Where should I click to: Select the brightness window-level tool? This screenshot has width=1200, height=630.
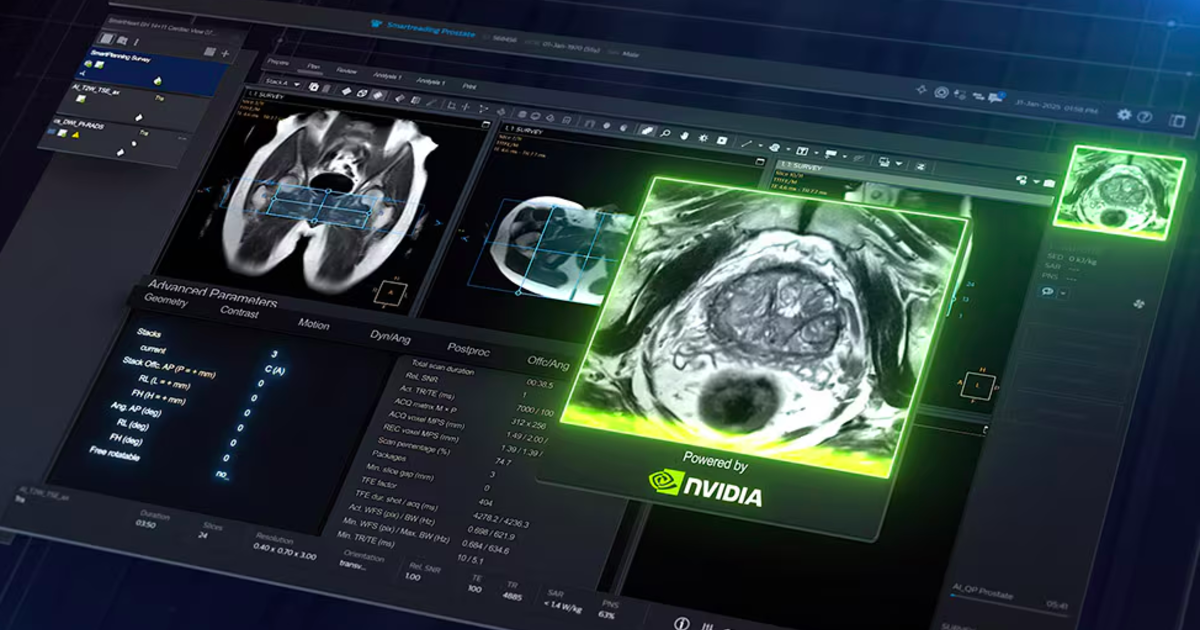tap(703, 137)
